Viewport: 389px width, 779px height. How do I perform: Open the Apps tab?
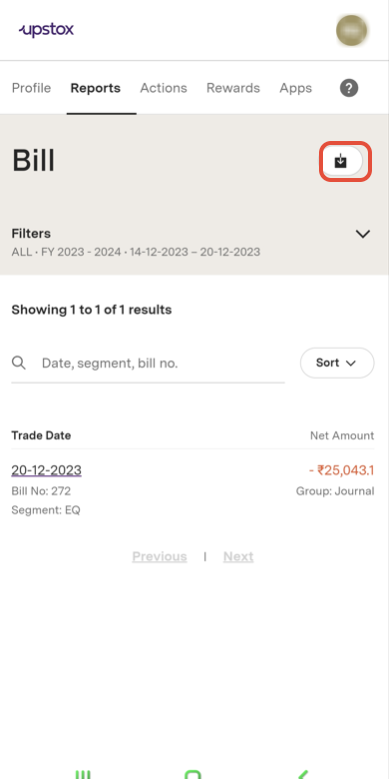coord(296,88)
